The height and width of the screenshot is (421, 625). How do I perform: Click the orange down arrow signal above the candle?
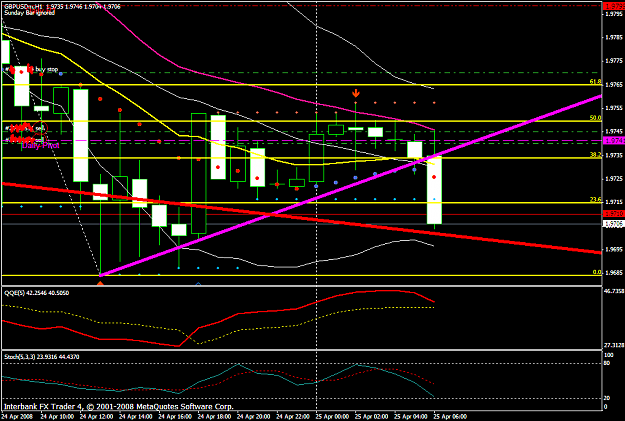[356, 93]
